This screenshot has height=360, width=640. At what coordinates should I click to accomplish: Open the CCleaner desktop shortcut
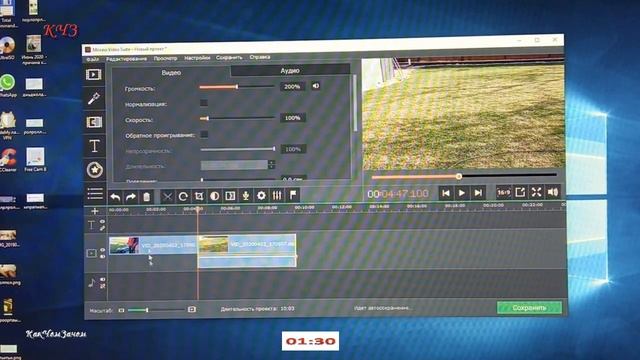(x=8, y=160)
